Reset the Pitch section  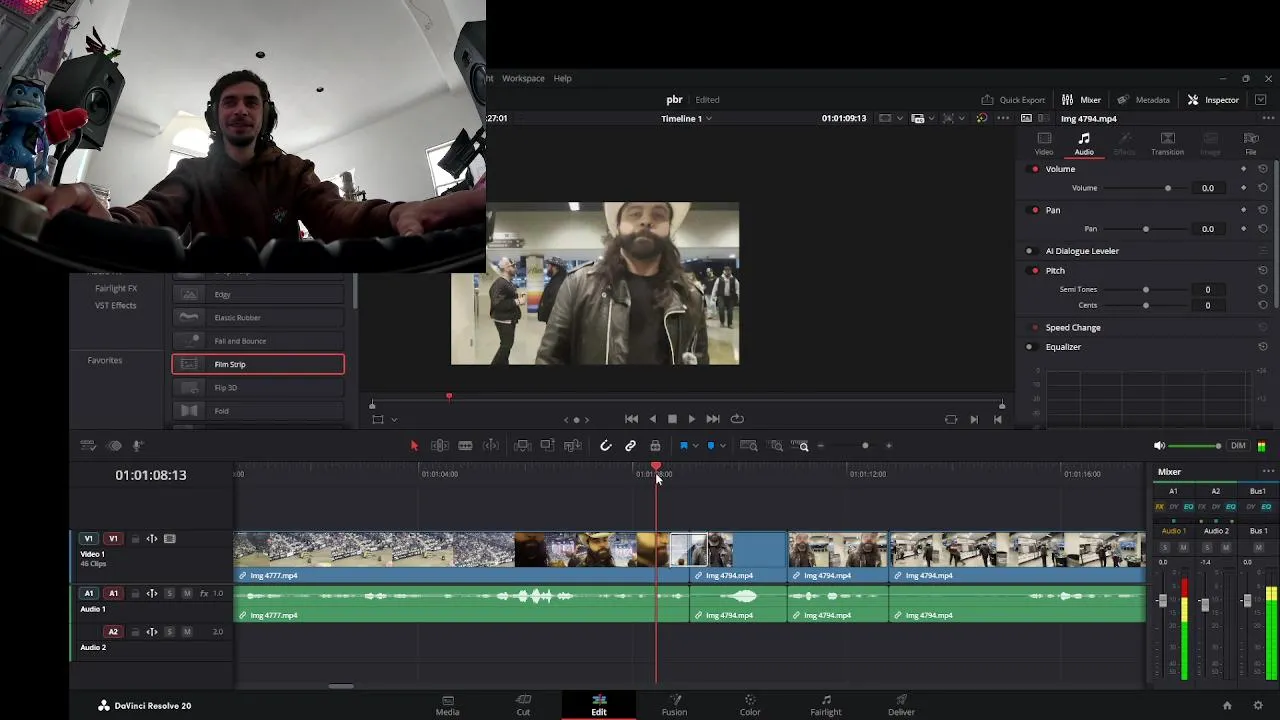[1263, 271]
